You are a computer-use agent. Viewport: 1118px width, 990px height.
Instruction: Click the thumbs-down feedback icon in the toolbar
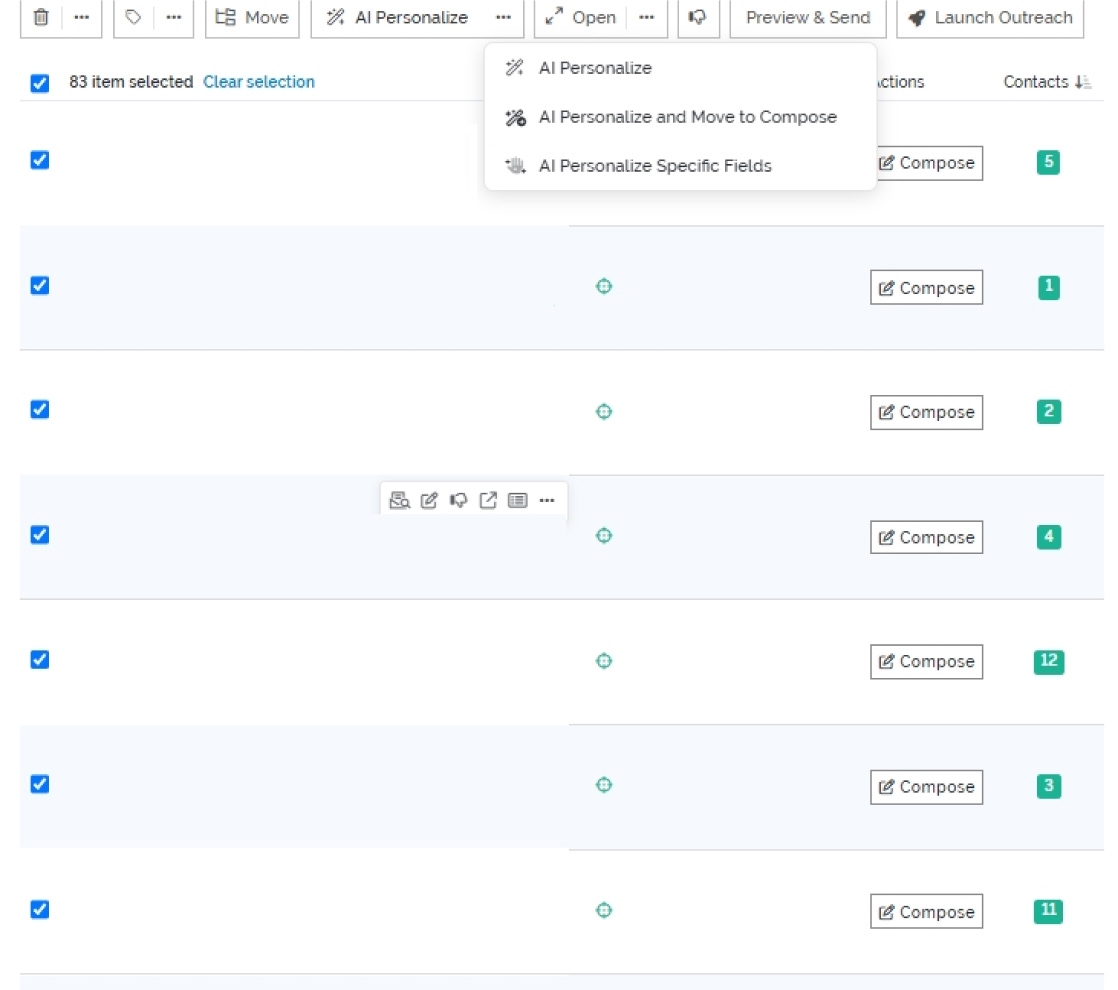point(697,17)
